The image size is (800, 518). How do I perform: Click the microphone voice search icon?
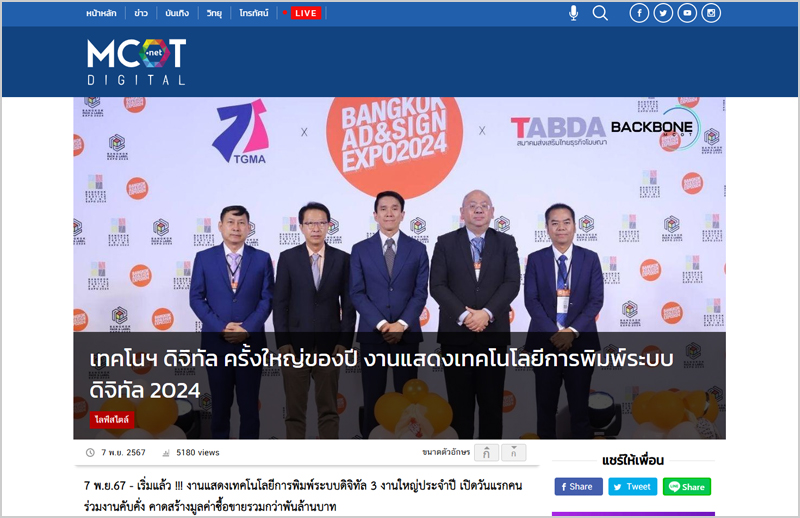pyautogui.click(x=573, y=13)
